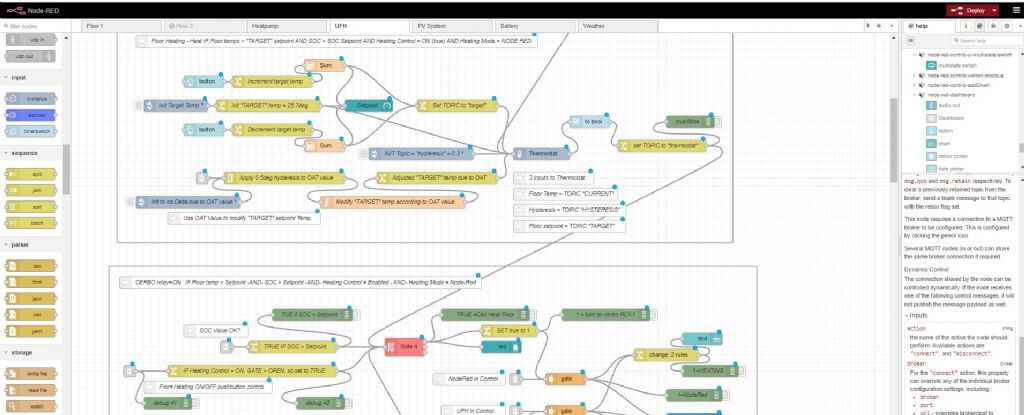
Task: Switch to the Flow 1 tab
Action: pyautogui.click(x=121, y=26)
